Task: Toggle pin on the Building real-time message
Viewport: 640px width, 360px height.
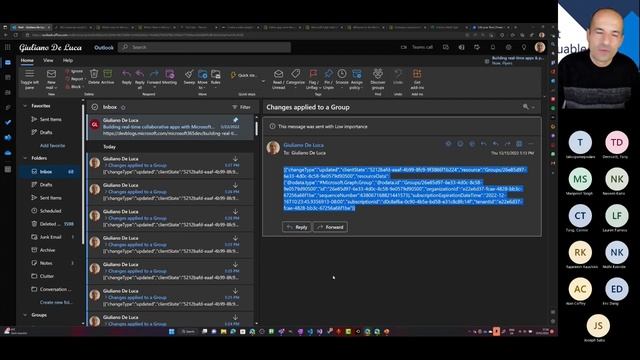Action: point(236,120)
